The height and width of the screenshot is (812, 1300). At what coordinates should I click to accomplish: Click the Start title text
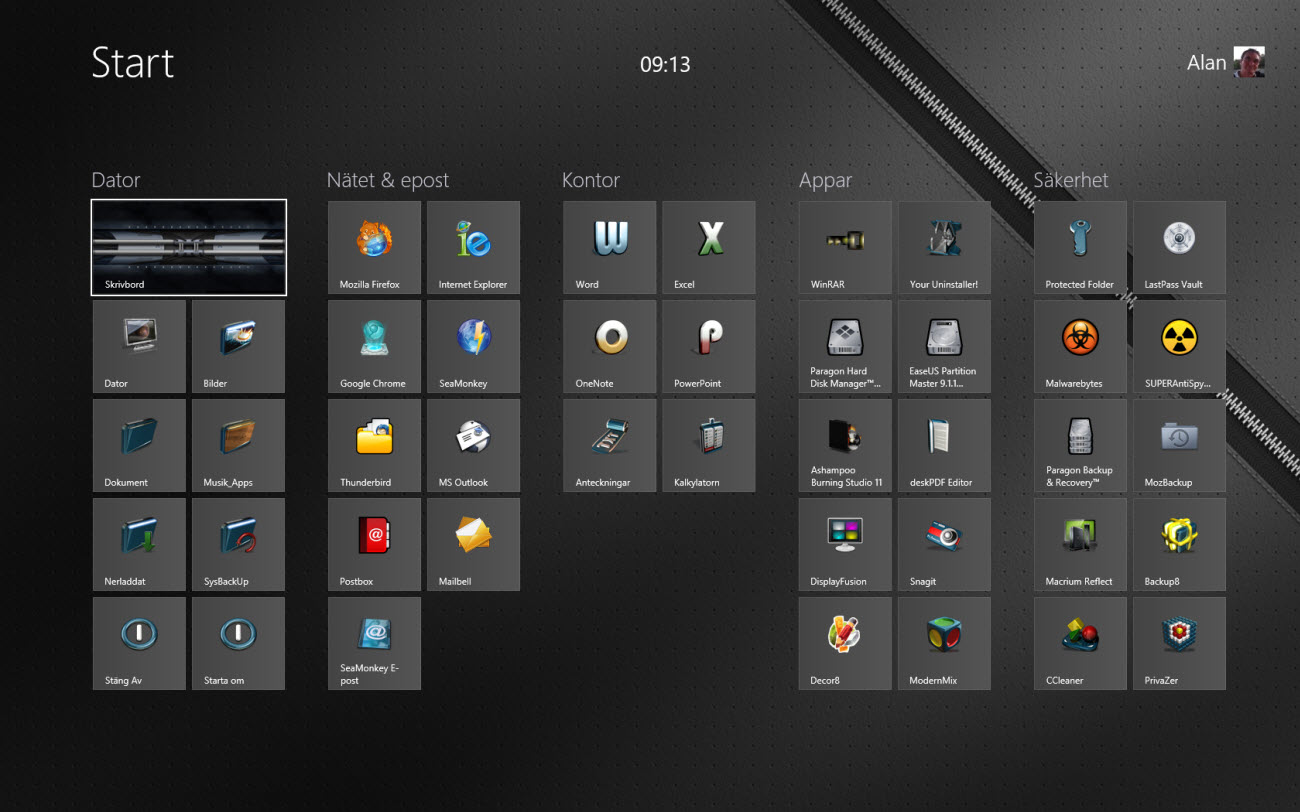tap(133, 62)
